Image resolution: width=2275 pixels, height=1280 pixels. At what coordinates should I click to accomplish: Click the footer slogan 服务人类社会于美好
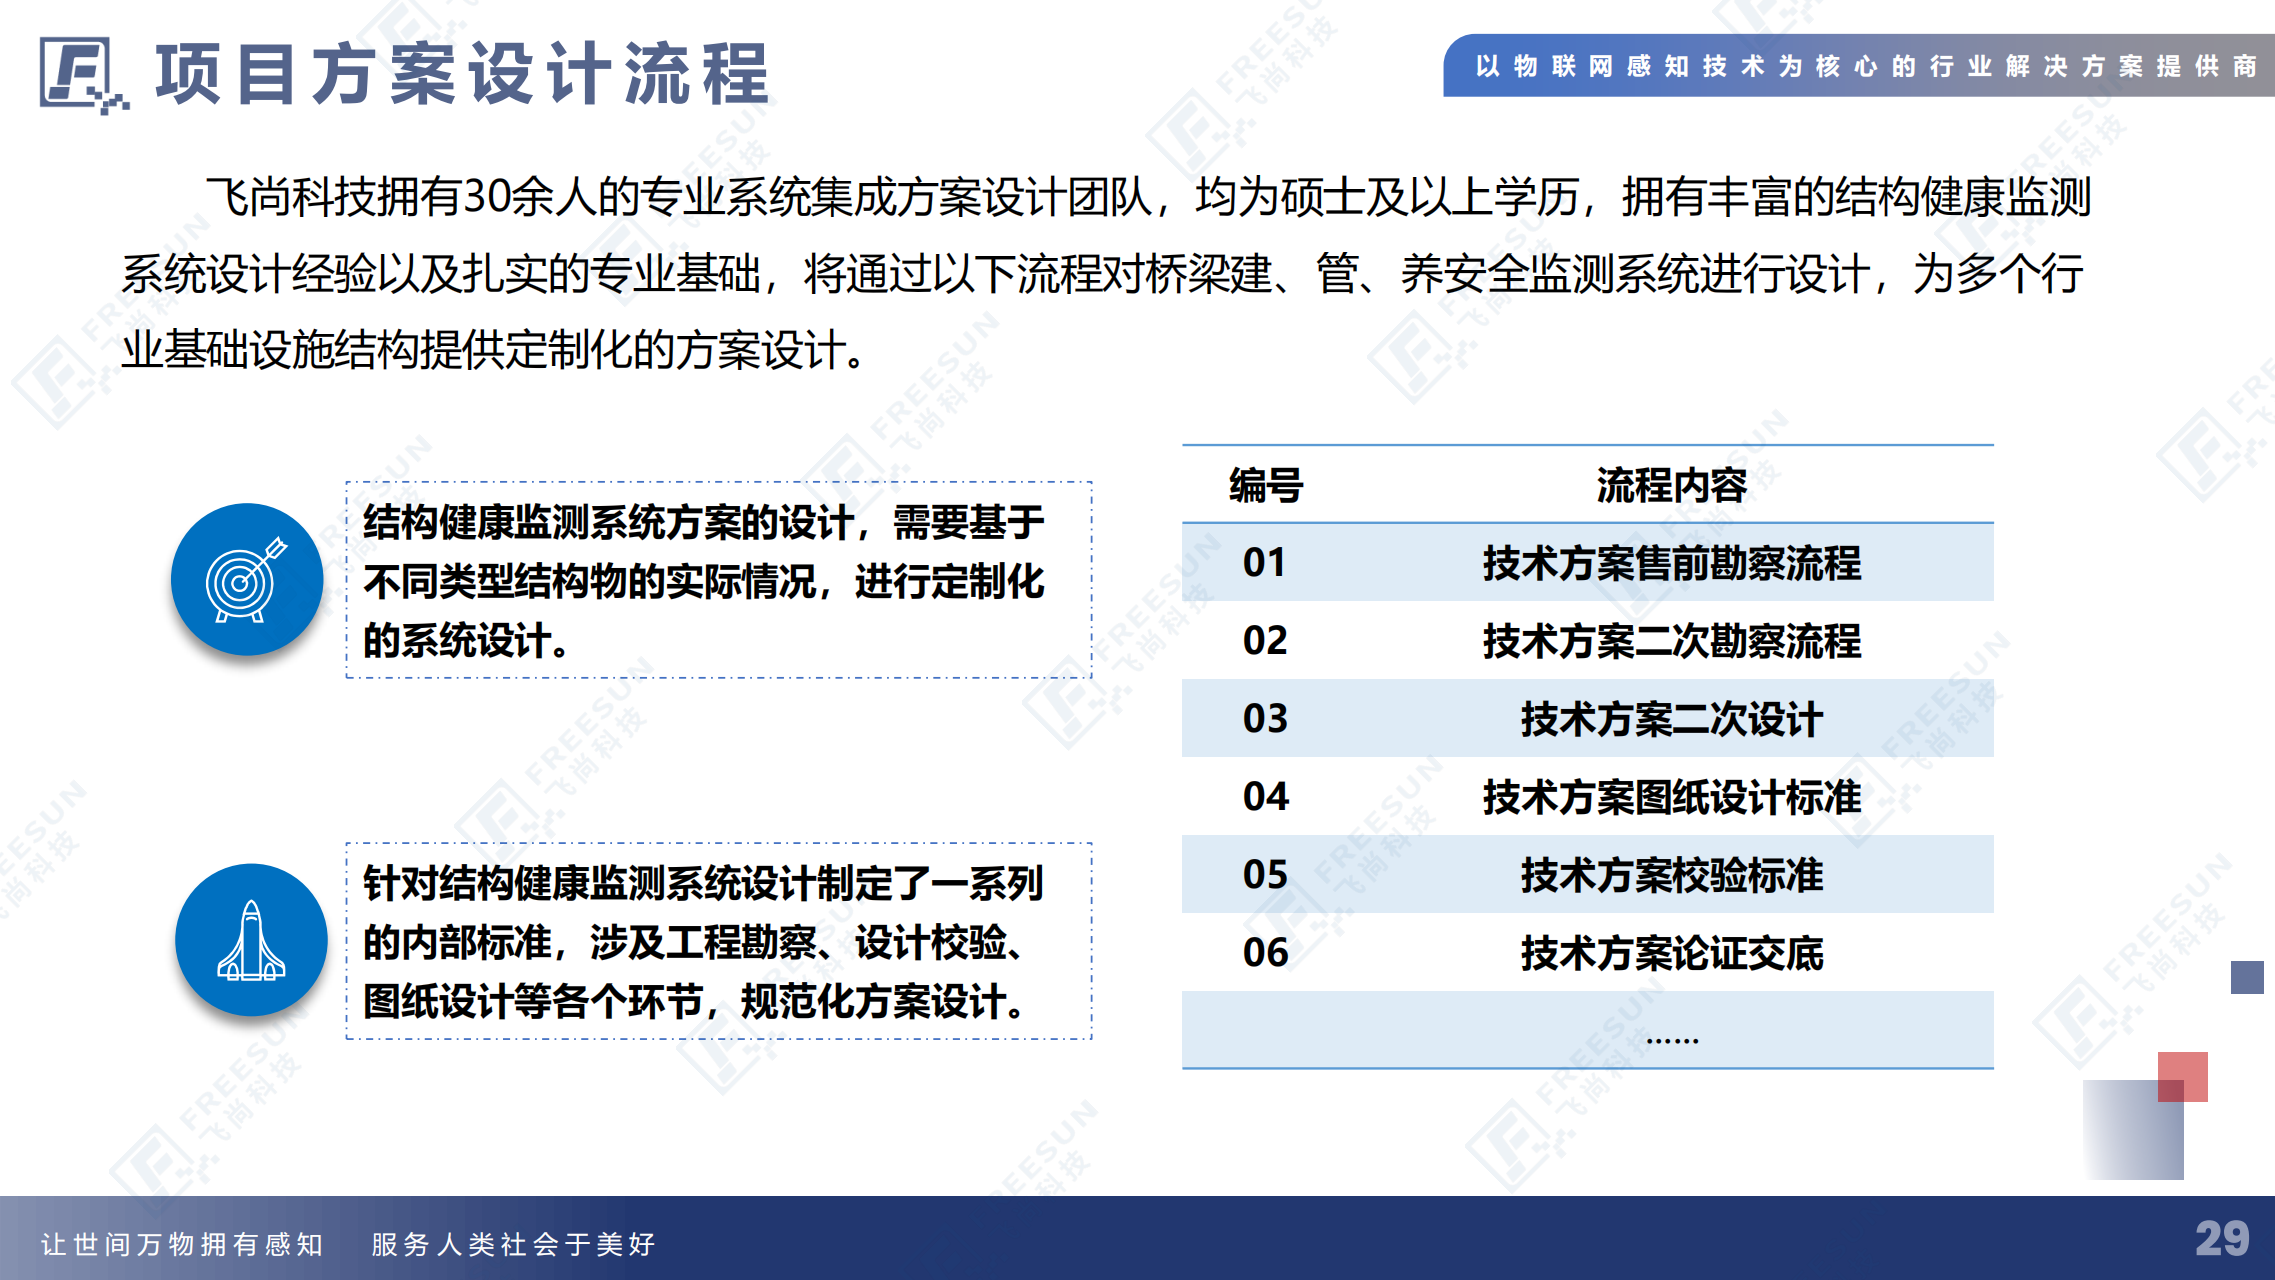point(513,1244)
